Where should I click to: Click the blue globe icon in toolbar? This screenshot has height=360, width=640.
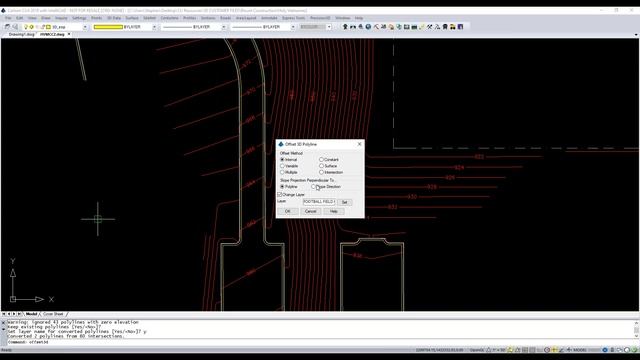tap(368, 27)
